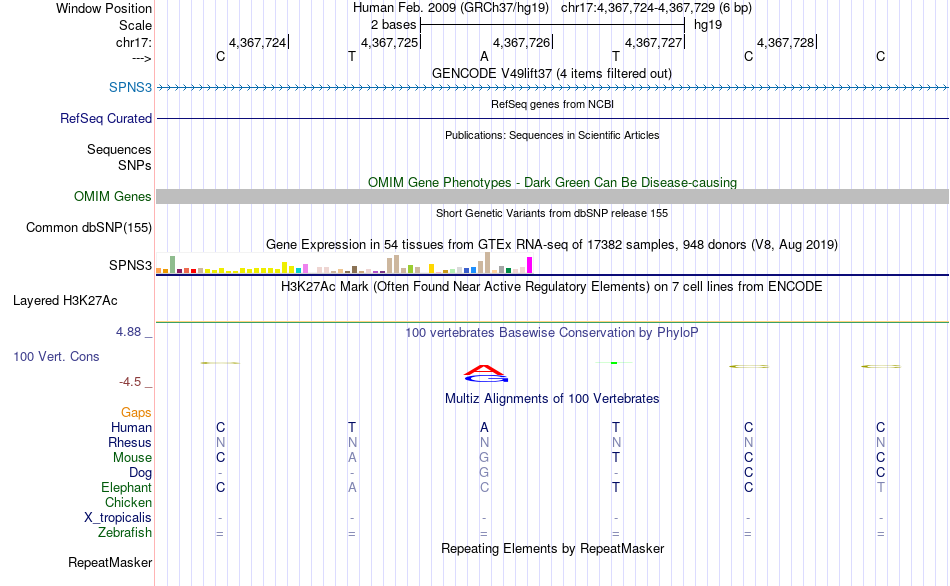Click Repeating Elements by RepeatMasker title
Image resolution: width=950 pixels, height=586 pixels.
[552, 548]
